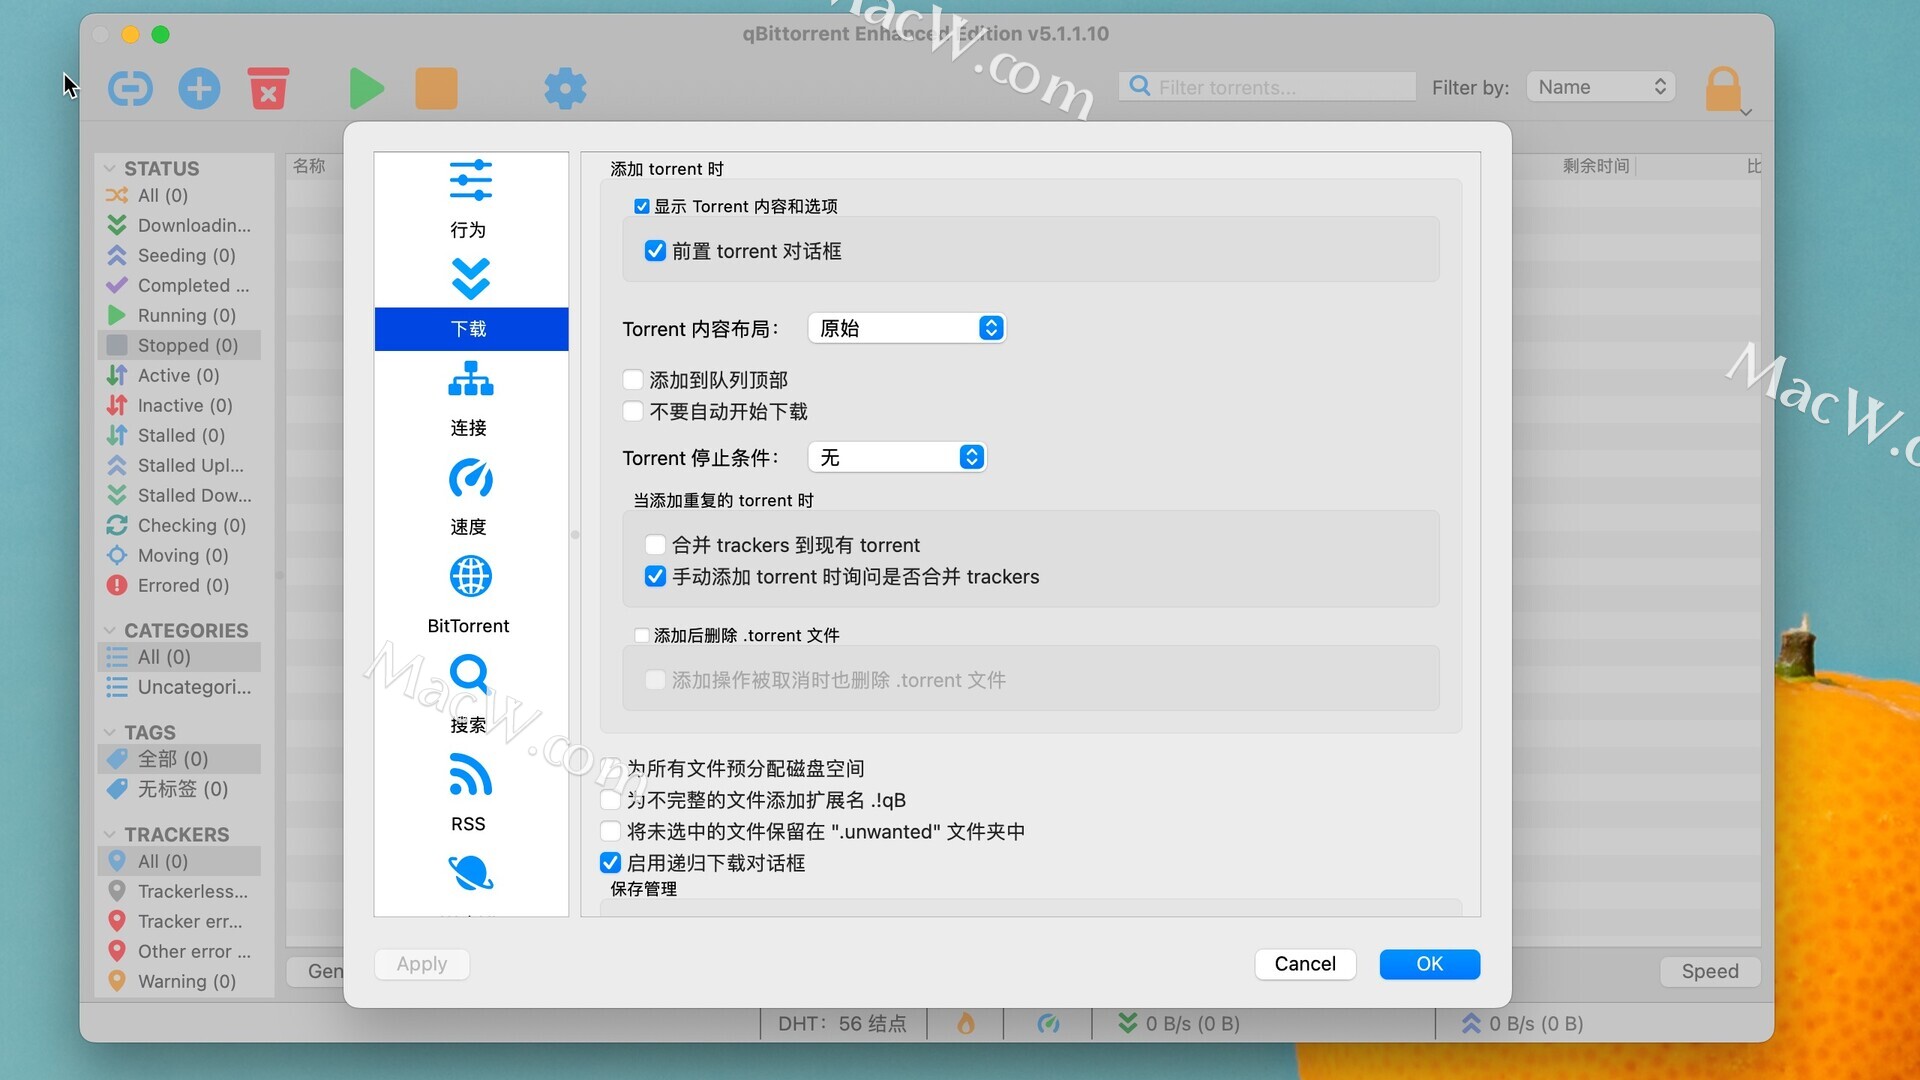Uncheck 前置 torrent 对话框
Image resolution: width=1920 pixels, height=1080 pixels.
click(655, 251)
